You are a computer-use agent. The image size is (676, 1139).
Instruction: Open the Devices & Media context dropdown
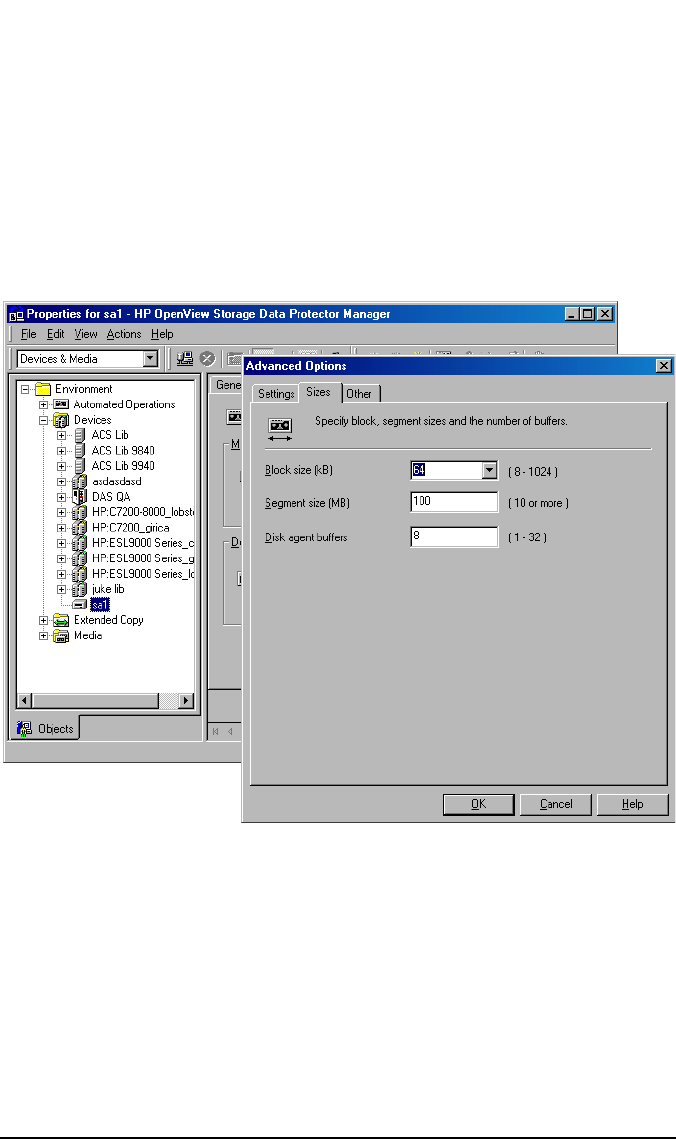[150, 359]
